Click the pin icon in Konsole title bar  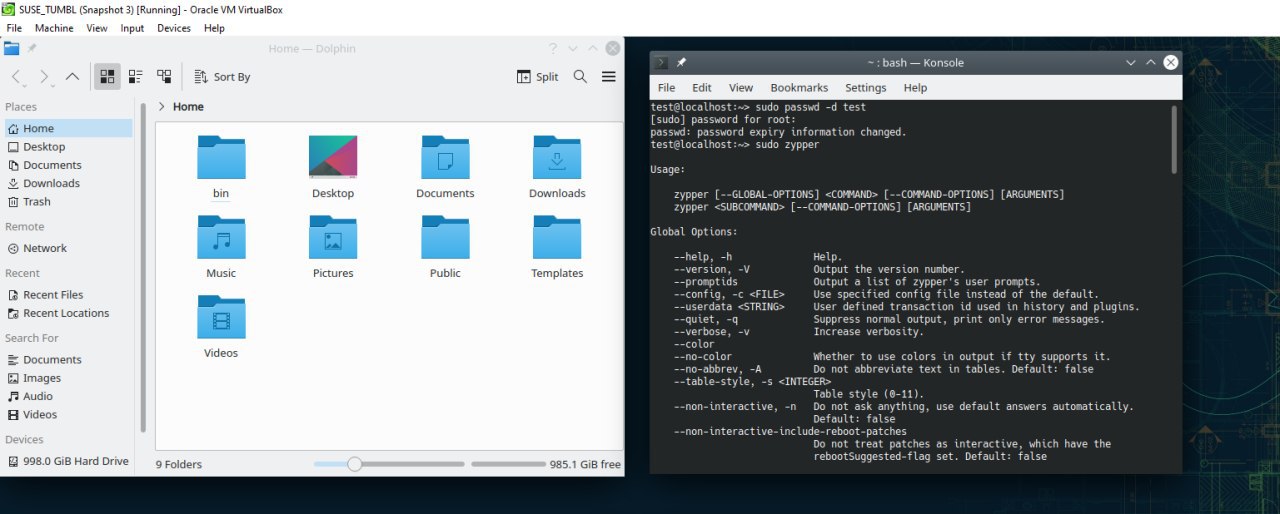point(681,62)
